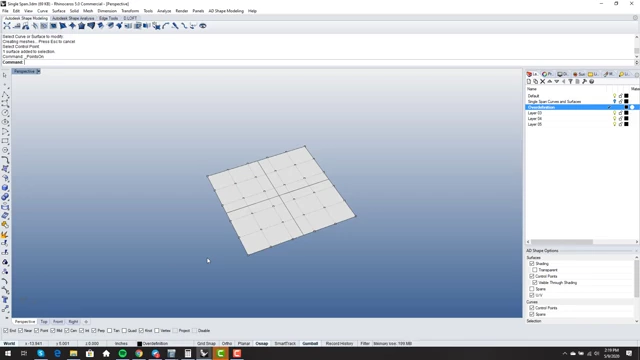Open the Surface menu
Image resolution: width=640 pixels, height=360 pixels.
[x=59, y=11]
